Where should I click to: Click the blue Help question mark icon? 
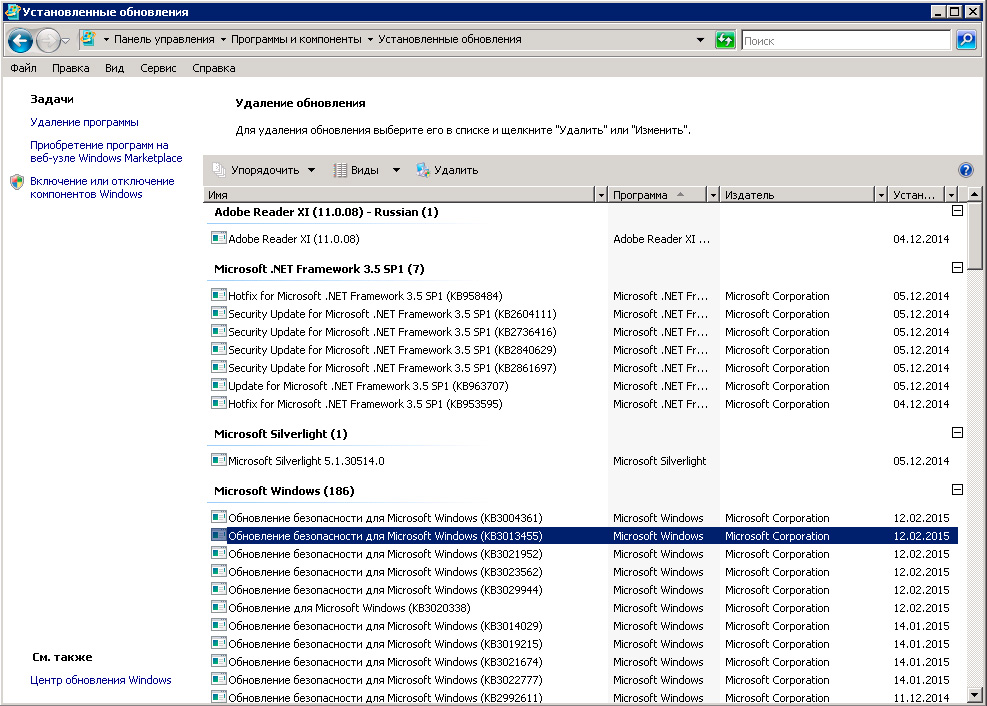[x=965, y=170]
